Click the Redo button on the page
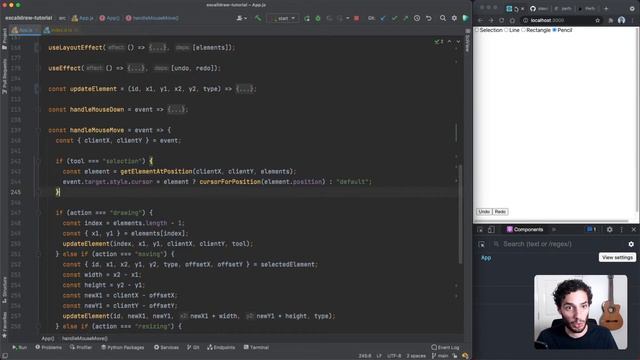Image resolution: width=640 pixels, height=360 pixels. tap(500, 212)
